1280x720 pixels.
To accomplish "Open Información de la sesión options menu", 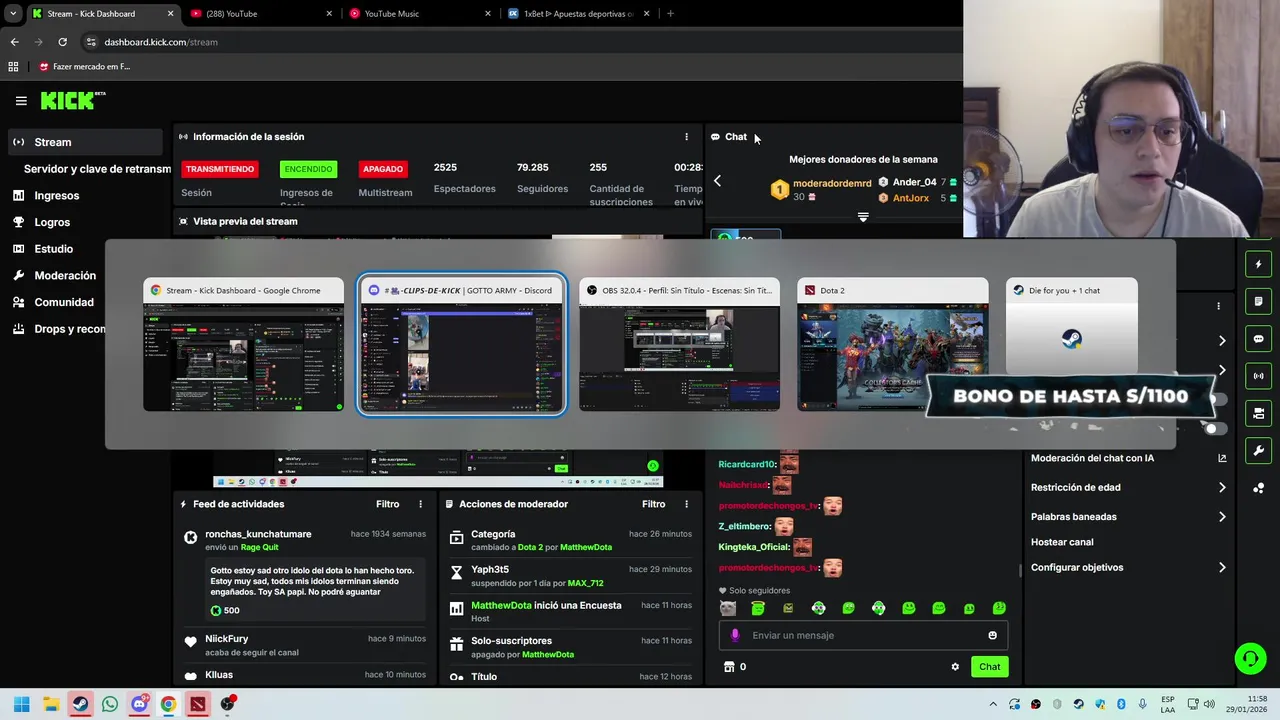I will (686, 137).
